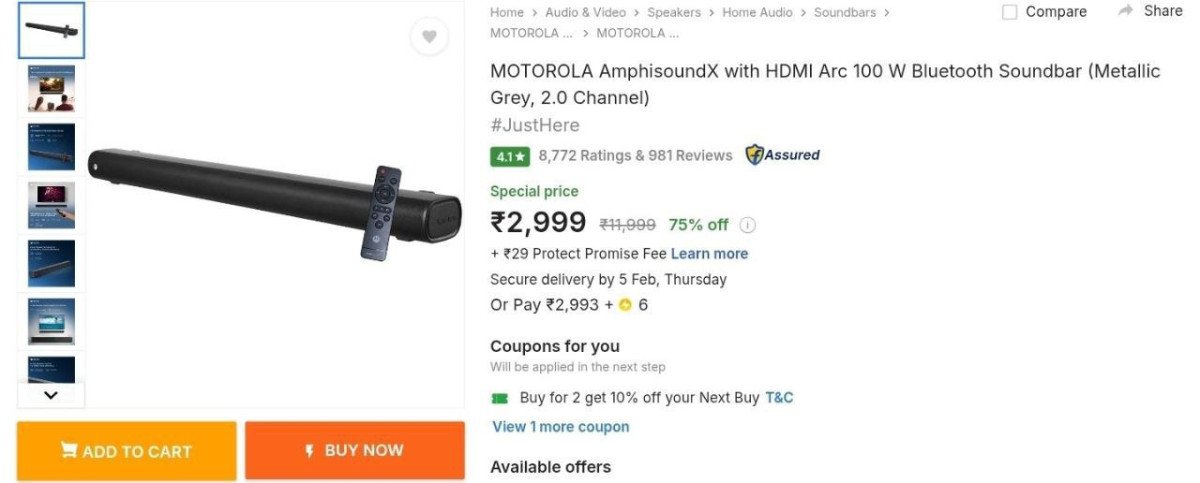The width and height of the screenshot is (1200, 483).
Task: Select the second product thumbnail
Action: click(x=51, y=89)
